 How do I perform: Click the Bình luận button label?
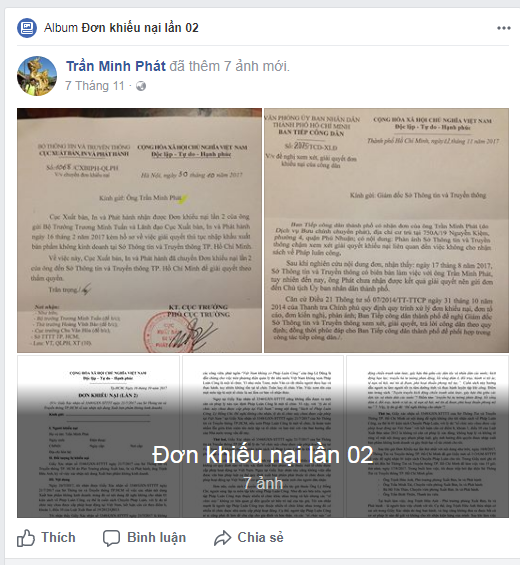(x=157, y=538)
